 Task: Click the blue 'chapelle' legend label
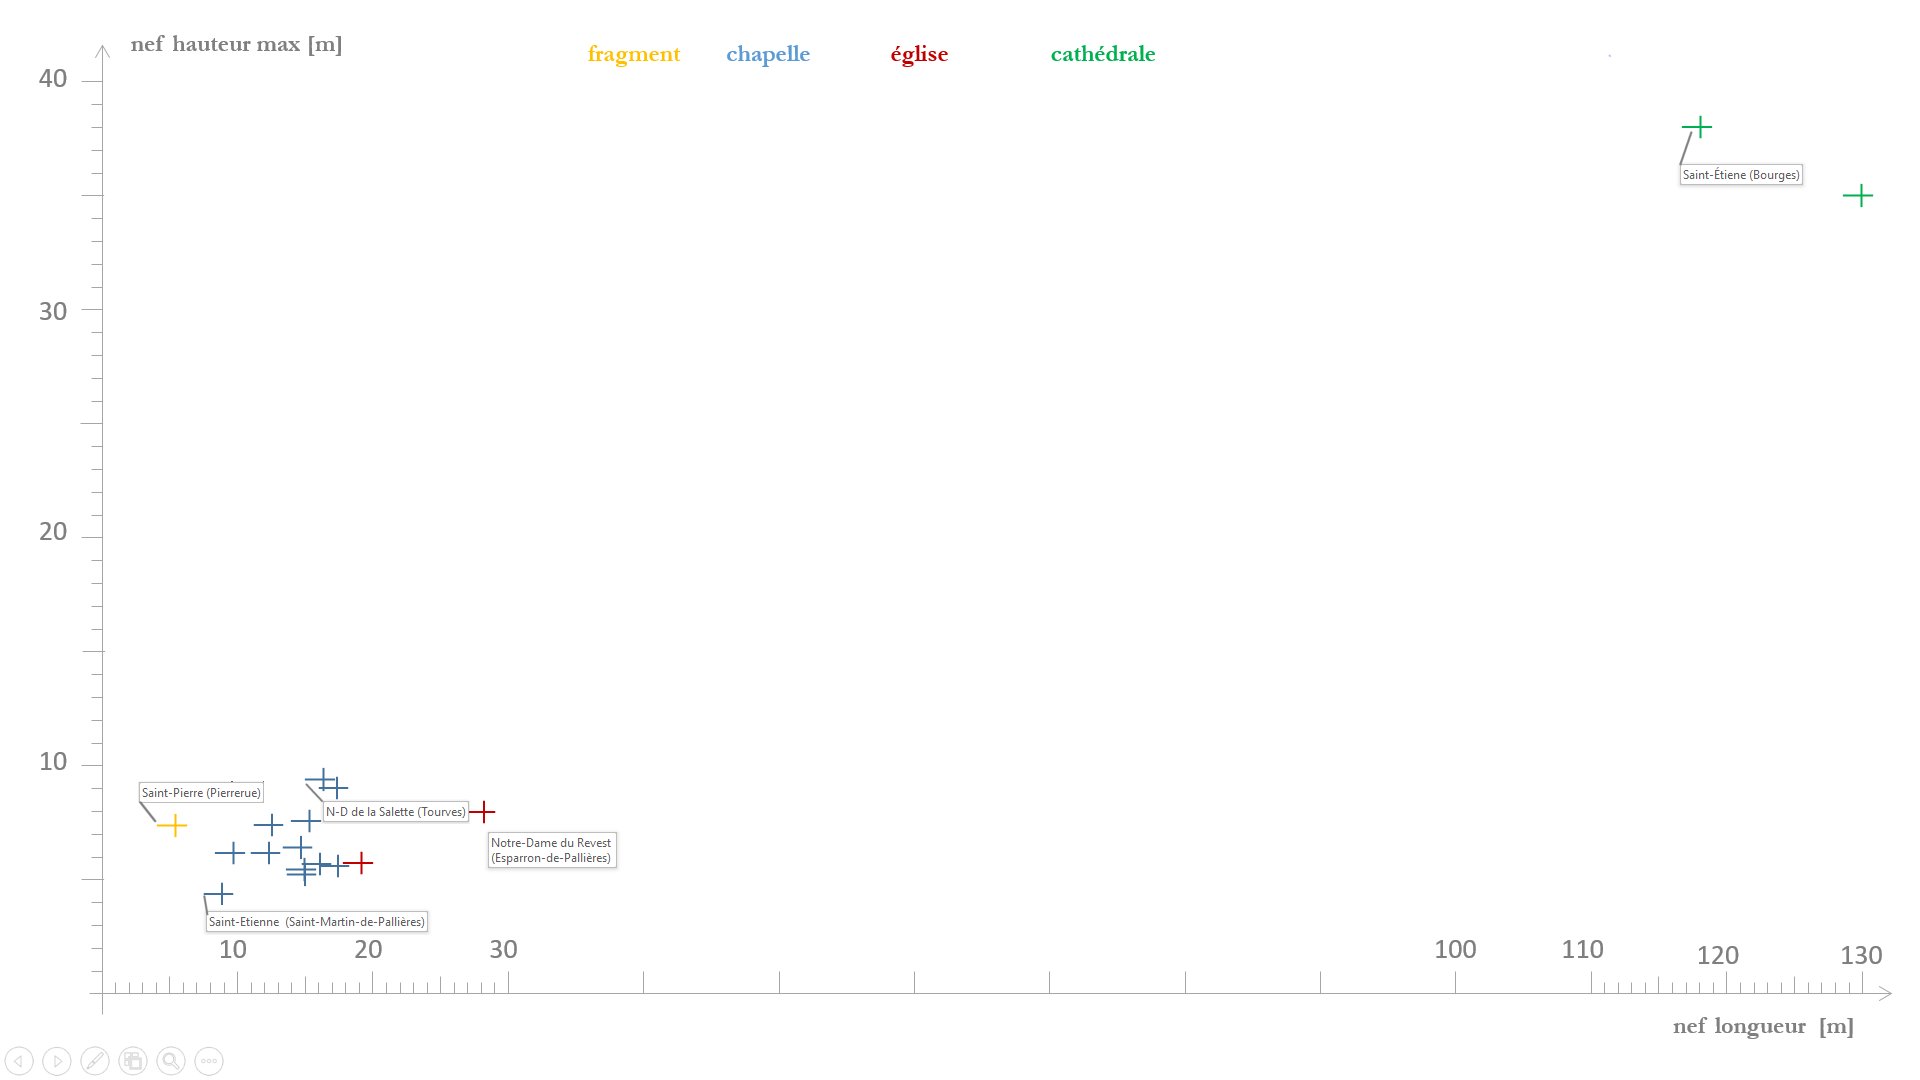coord(768,54)
